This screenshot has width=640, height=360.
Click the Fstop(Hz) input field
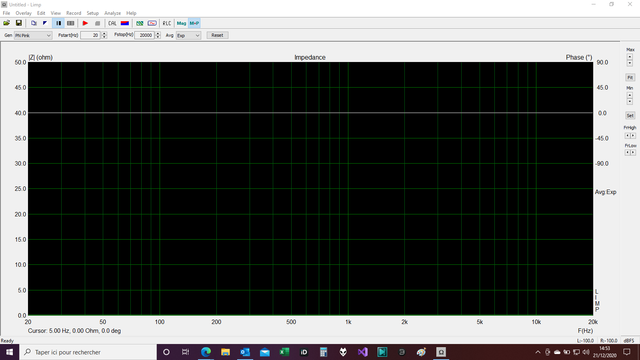point(144,36)
